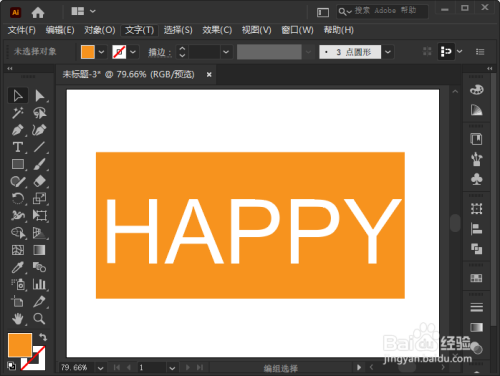Select the Blend tool
Image resolution: width=500 pixels, height=376 pixels.
coord(39,267)
